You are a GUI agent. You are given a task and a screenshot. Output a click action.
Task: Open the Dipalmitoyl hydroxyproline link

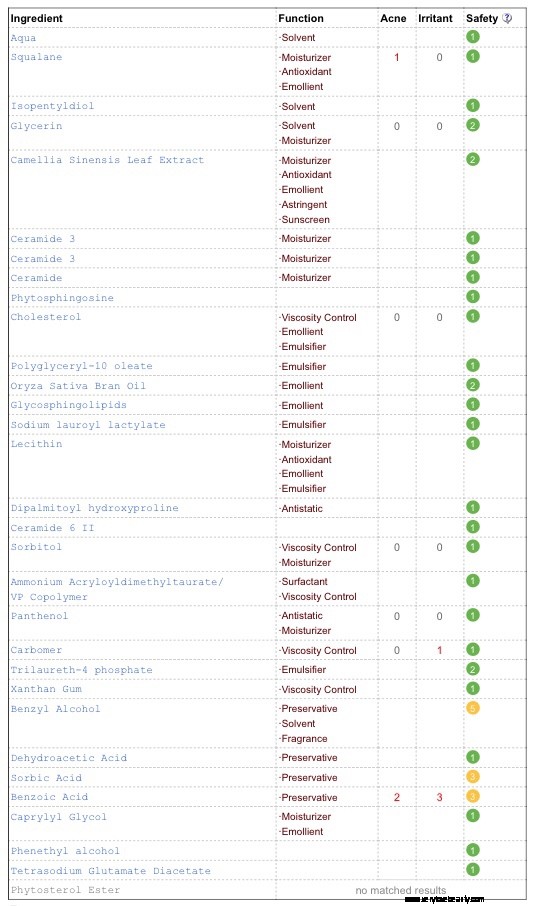94,508
